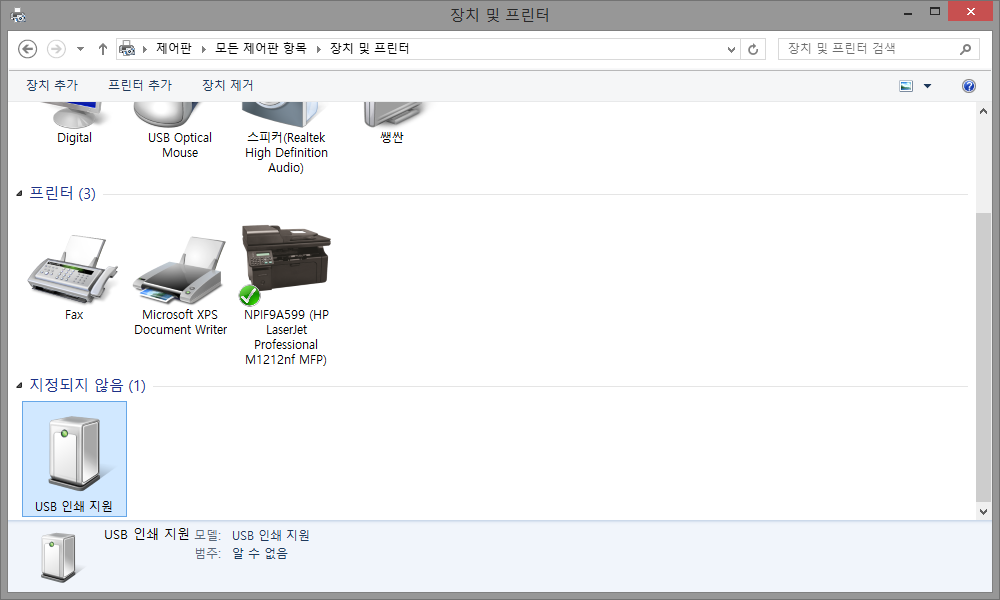Minimize the 장치 및 프린터 window

point(908,12)
